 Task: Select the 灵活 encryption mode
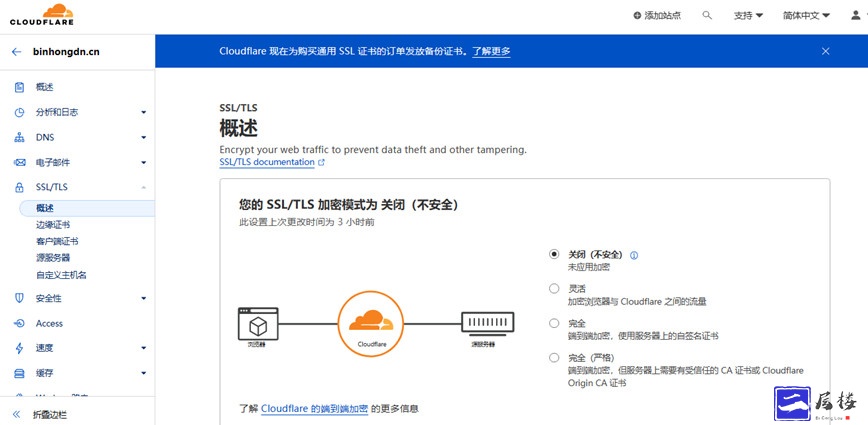pyautogui.click(x=554, y=288)
